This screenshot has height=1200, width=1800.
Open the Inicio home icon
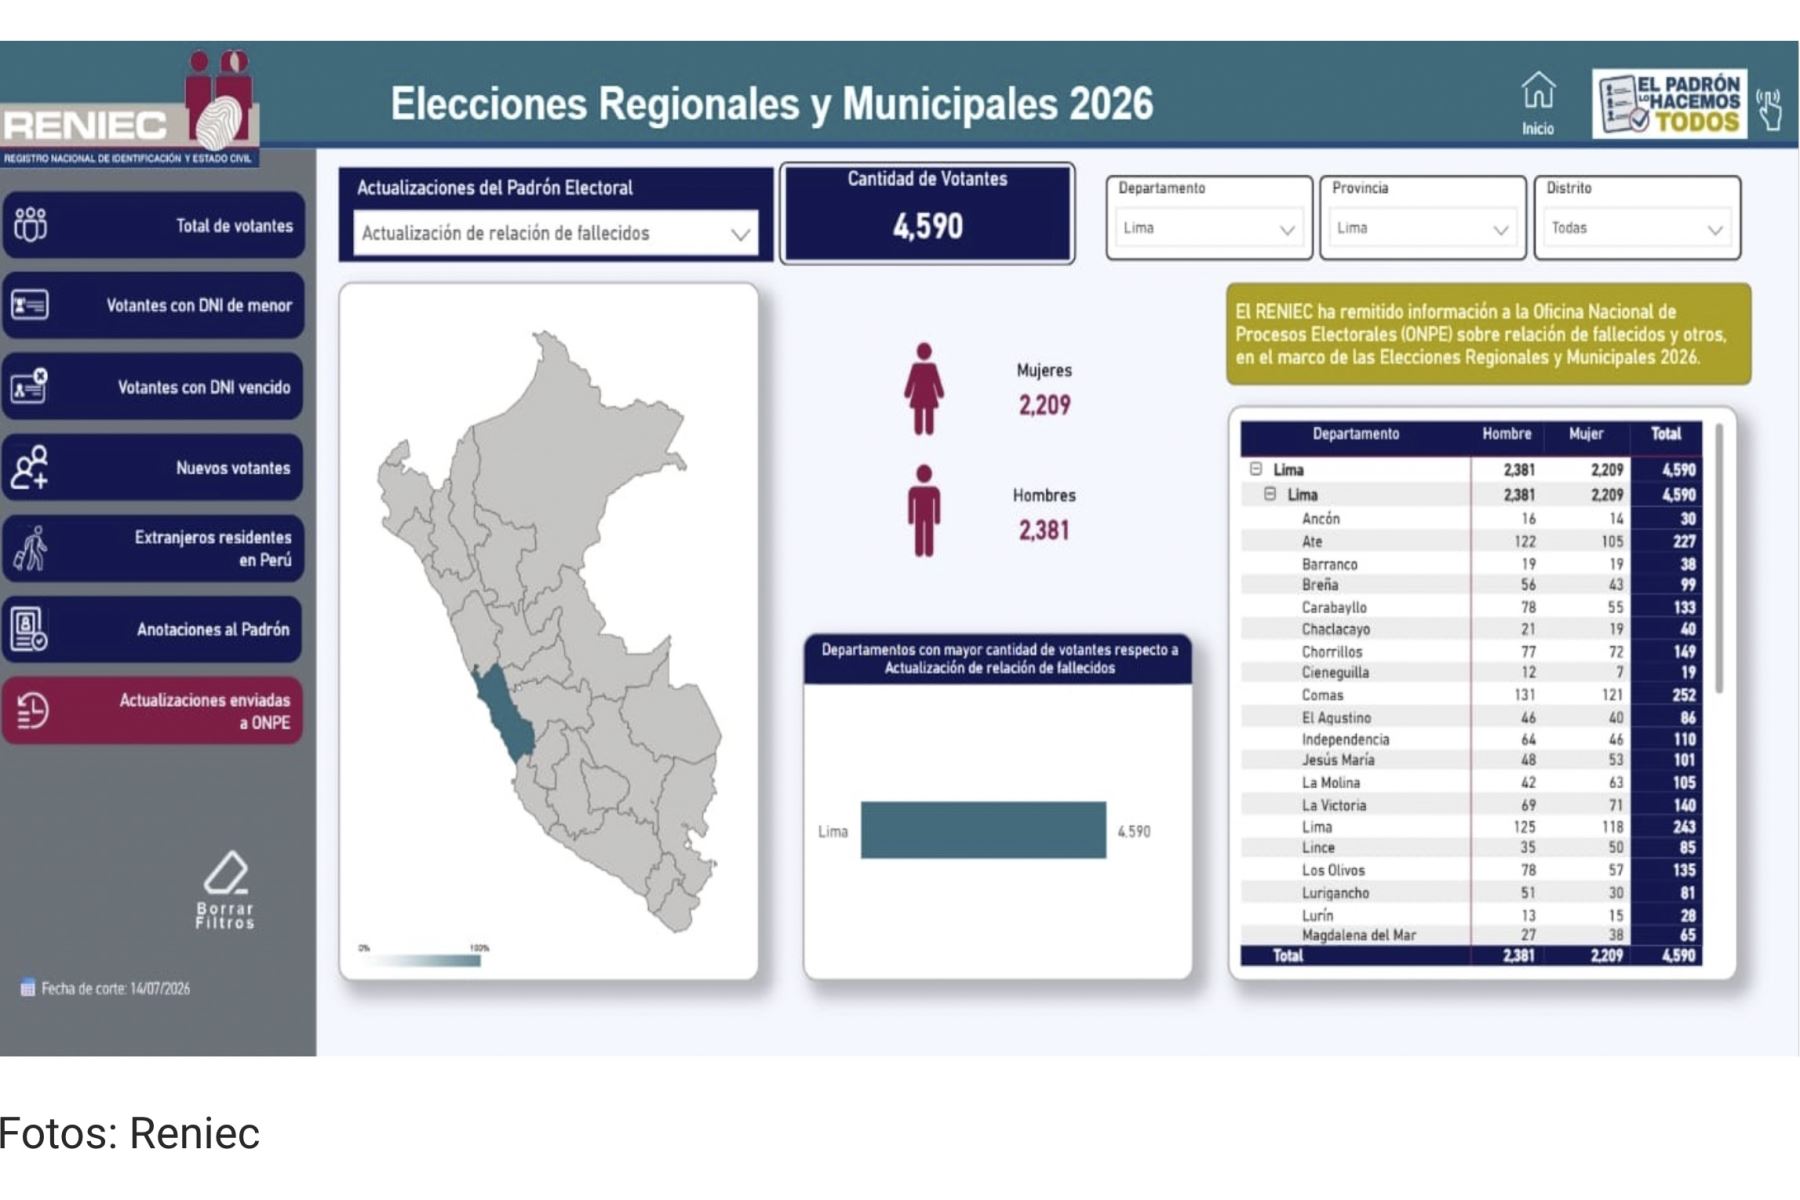click(x=1538, y=91)
